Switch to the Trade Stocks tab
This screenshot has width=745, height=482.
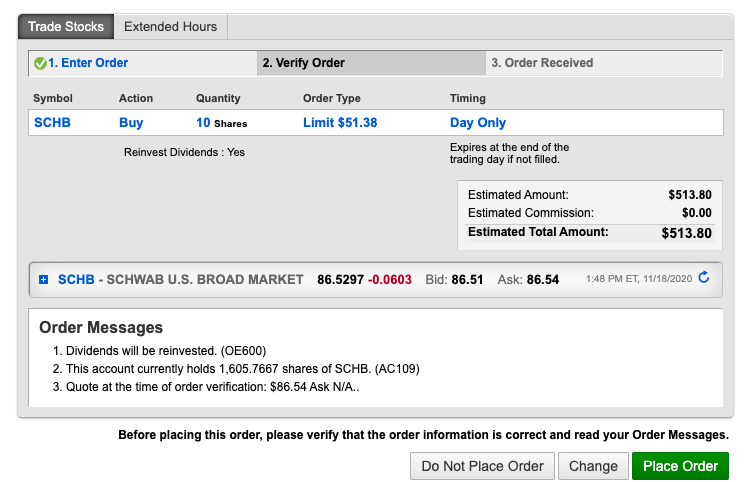pyautogui.click(x=66, y=27)
